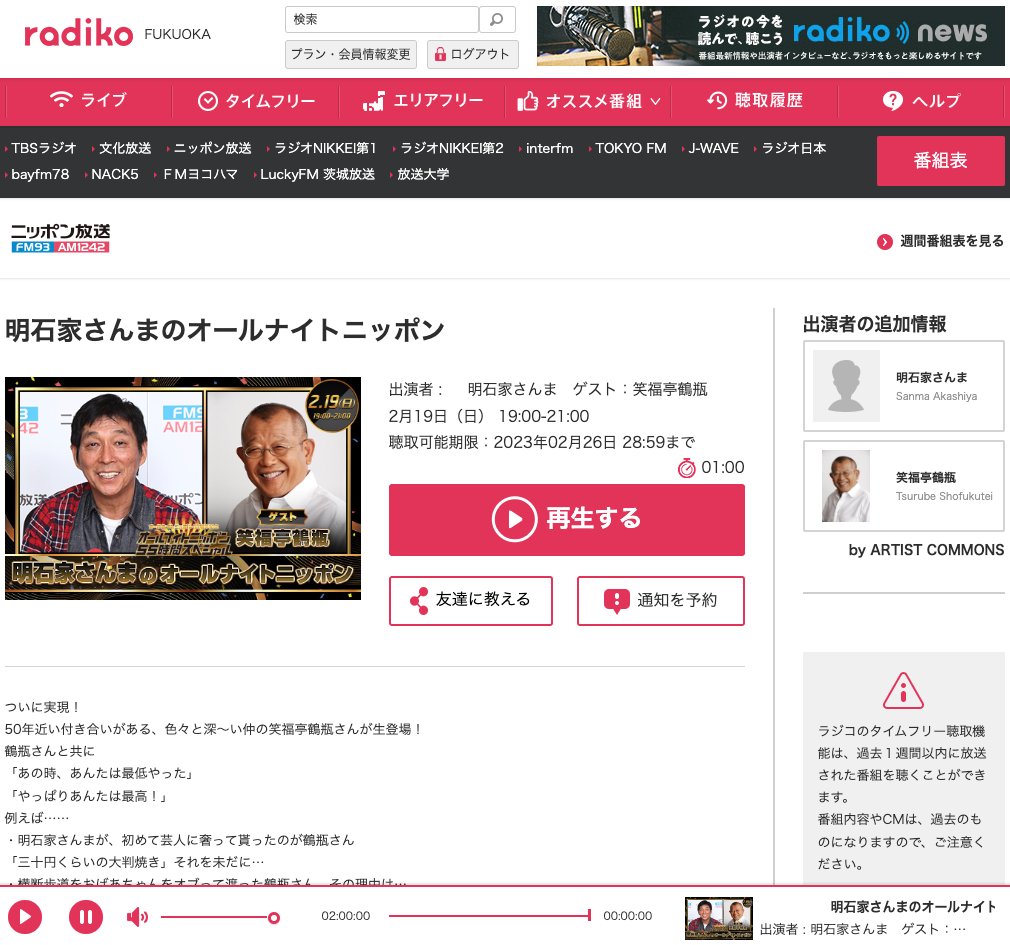1010x945 pixels.
Task: Click the ヘルプ help question mark icon
Action: pos(892,100)
